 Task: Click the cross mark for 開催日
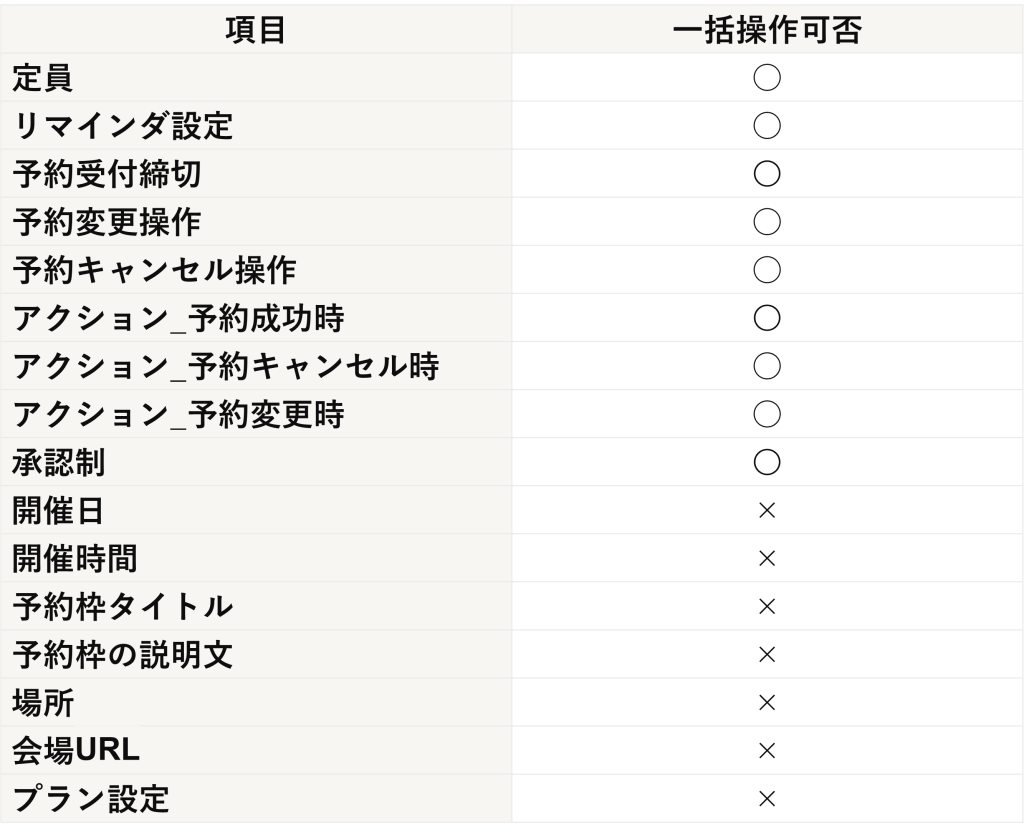pos(767,511)
